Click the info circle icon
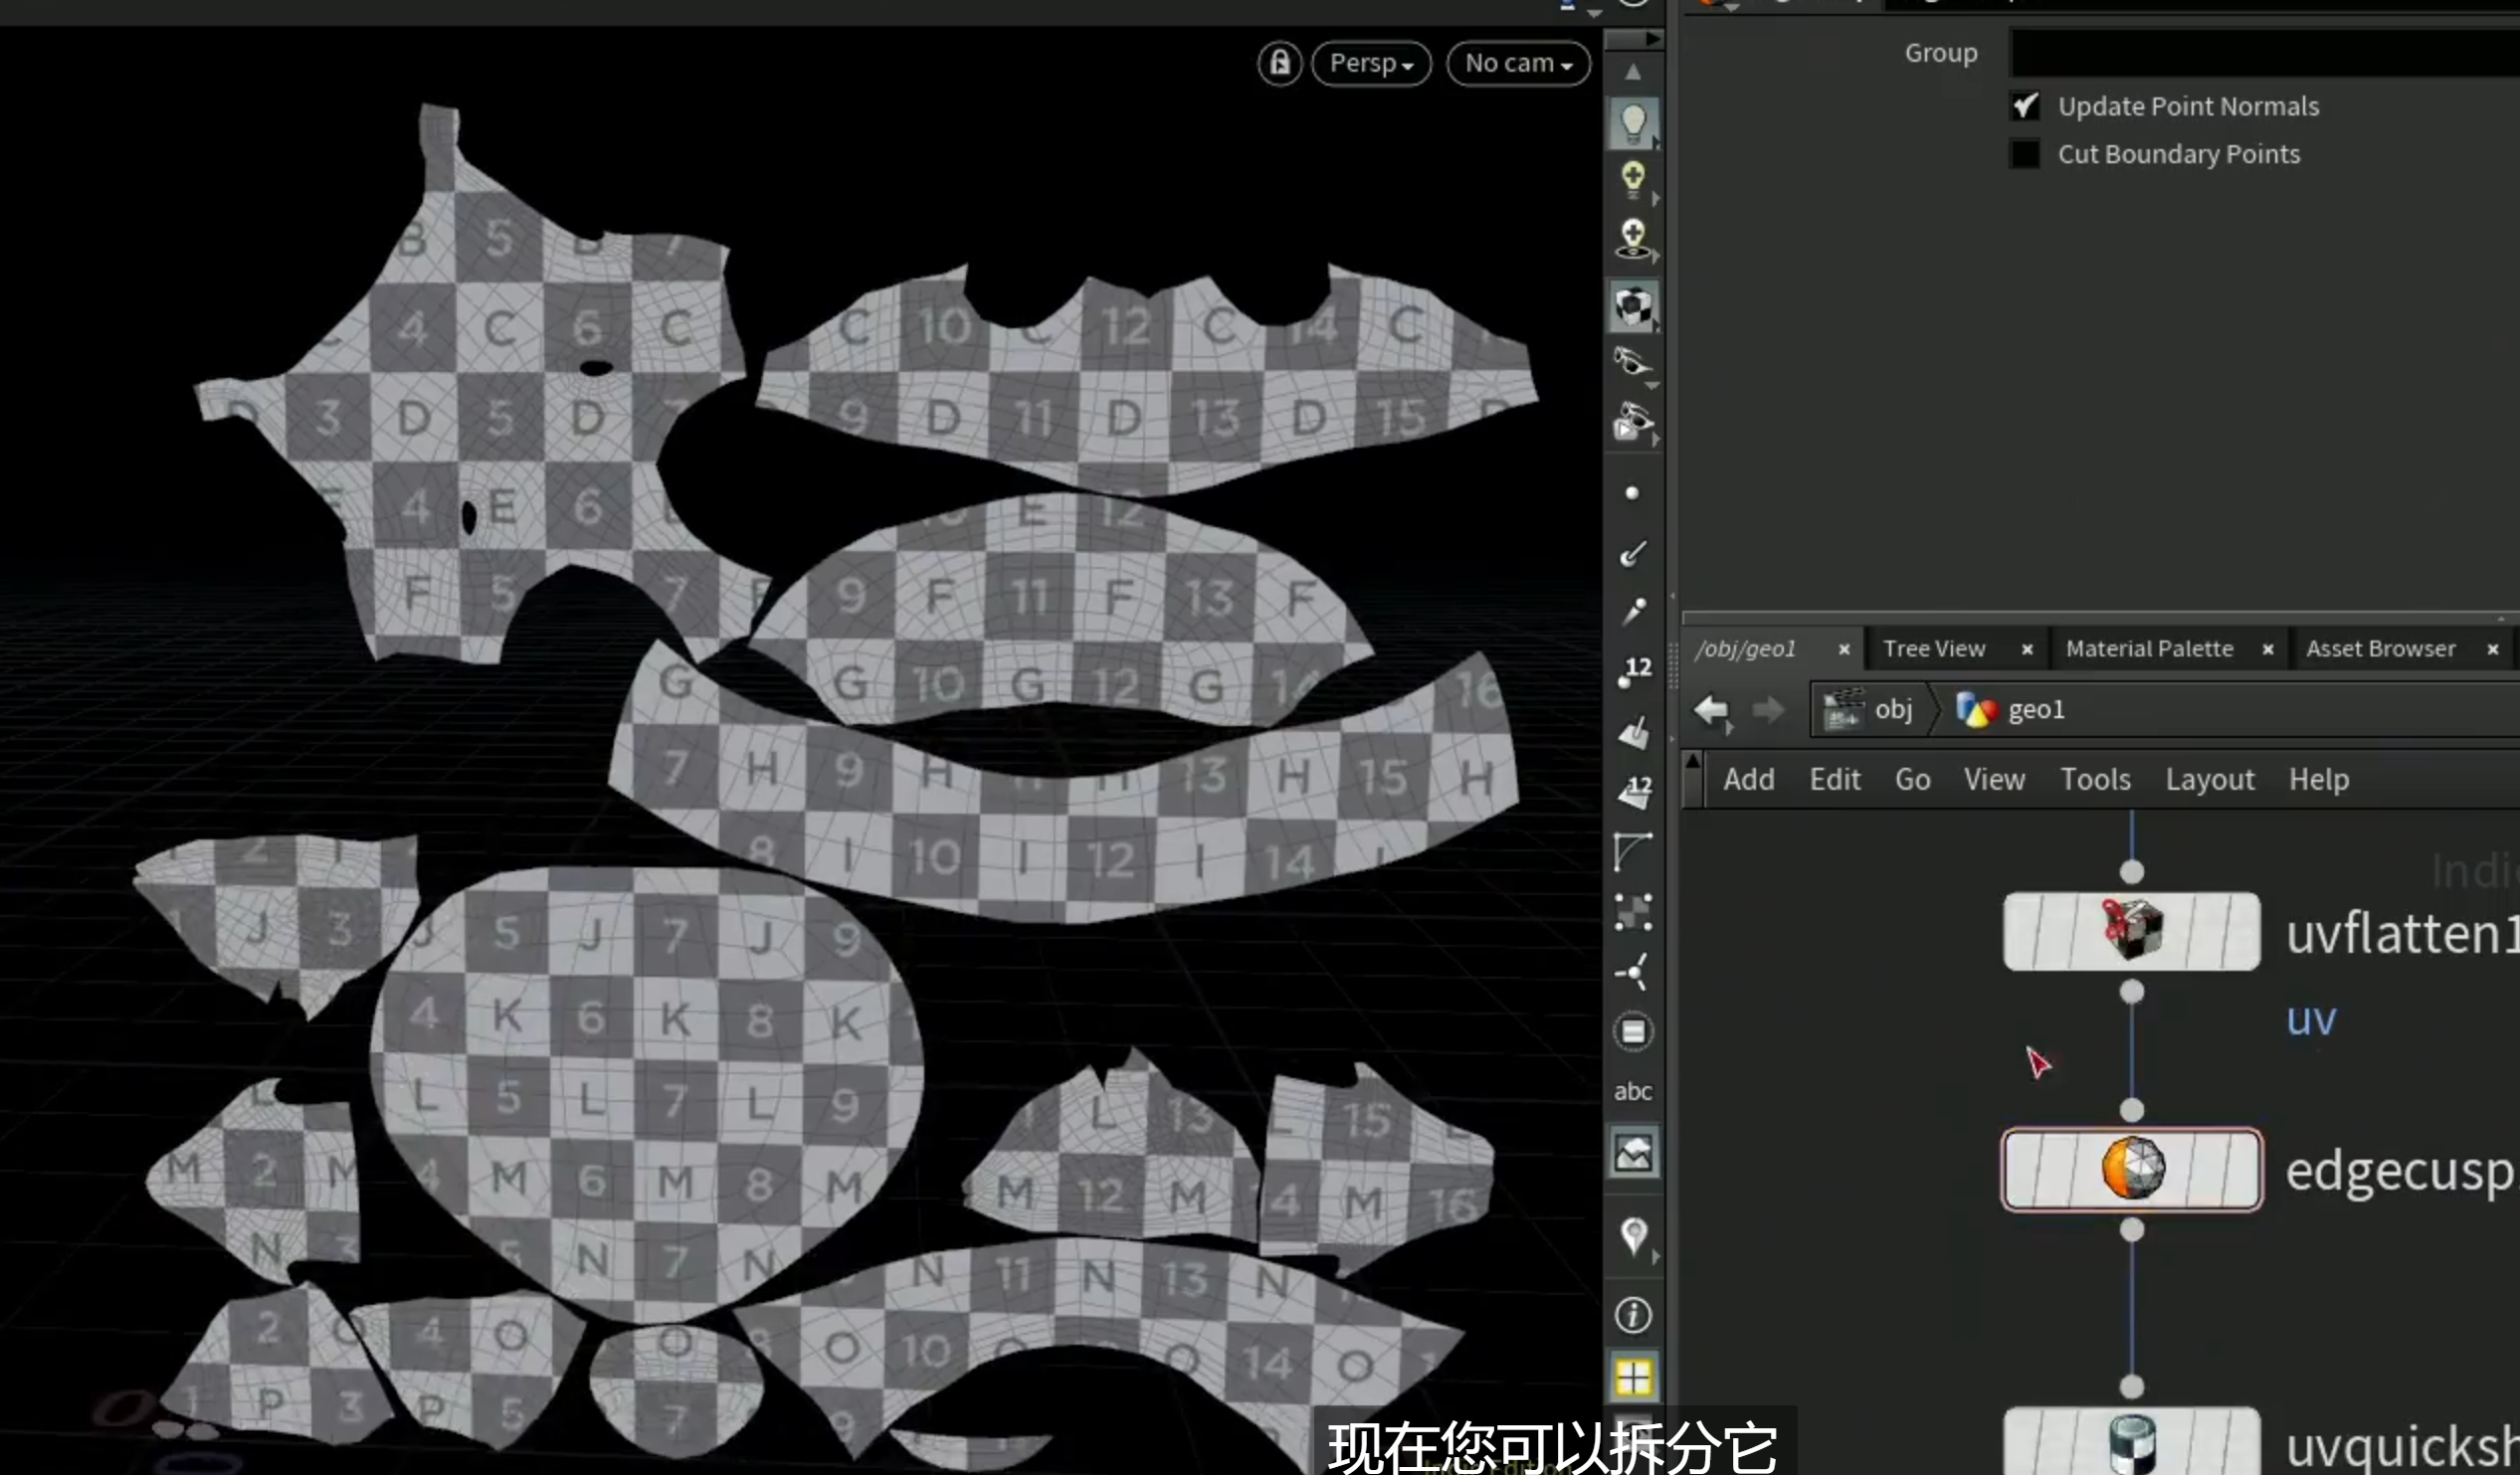Image resolution: width=2520 pixels, height=1475 pixels. pyautogui.click(x=1633, y=1315)
